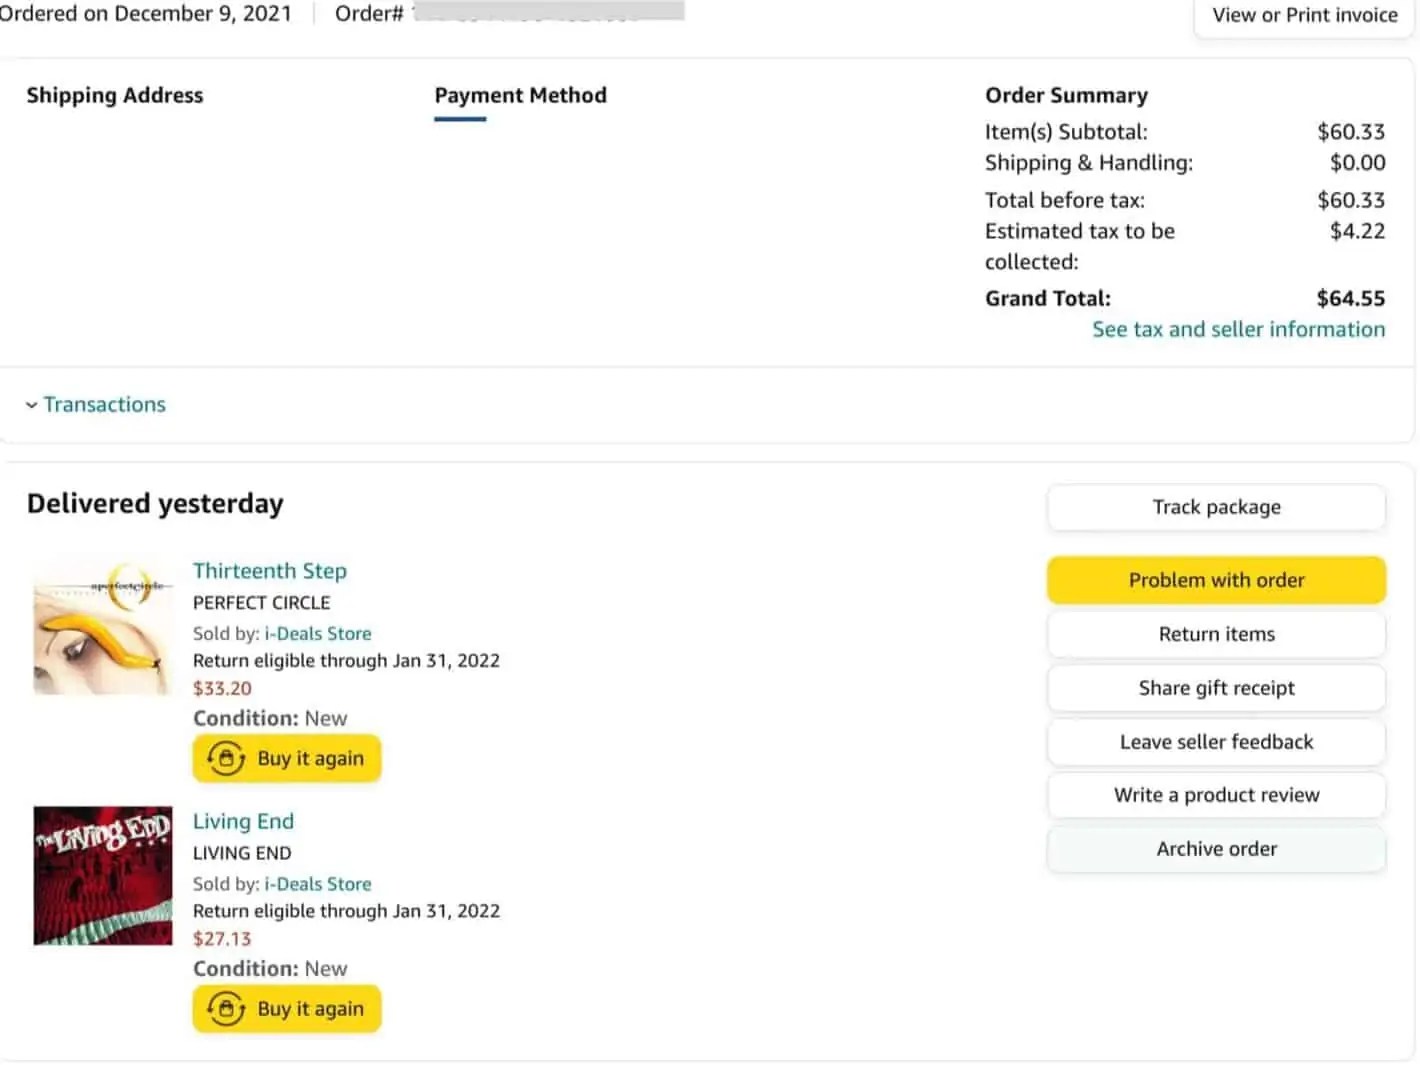The image size is (1420, 1065).
Task: Share gift receipt for this order
Action: (1216, 688)
